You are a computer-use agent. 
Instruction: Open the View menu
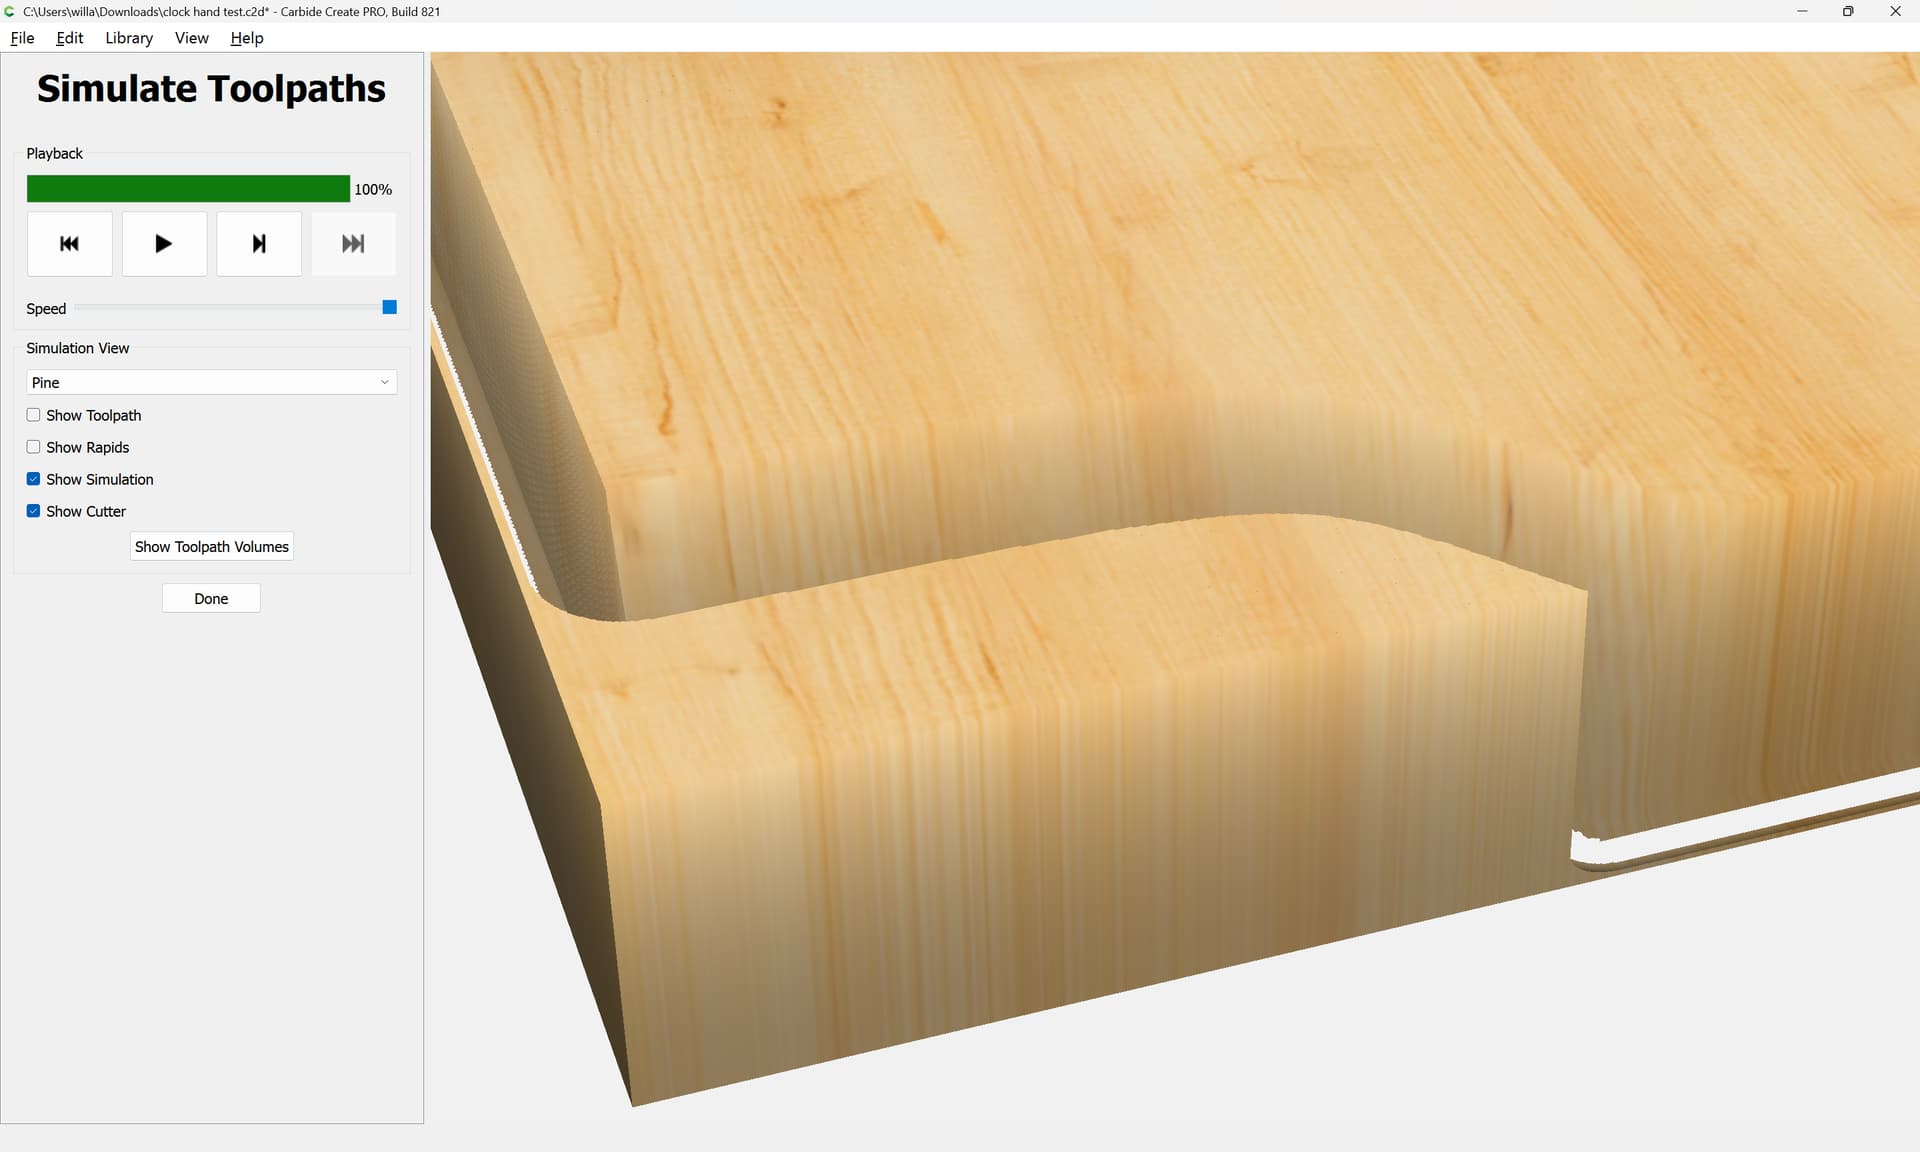[x=191, y=38]
